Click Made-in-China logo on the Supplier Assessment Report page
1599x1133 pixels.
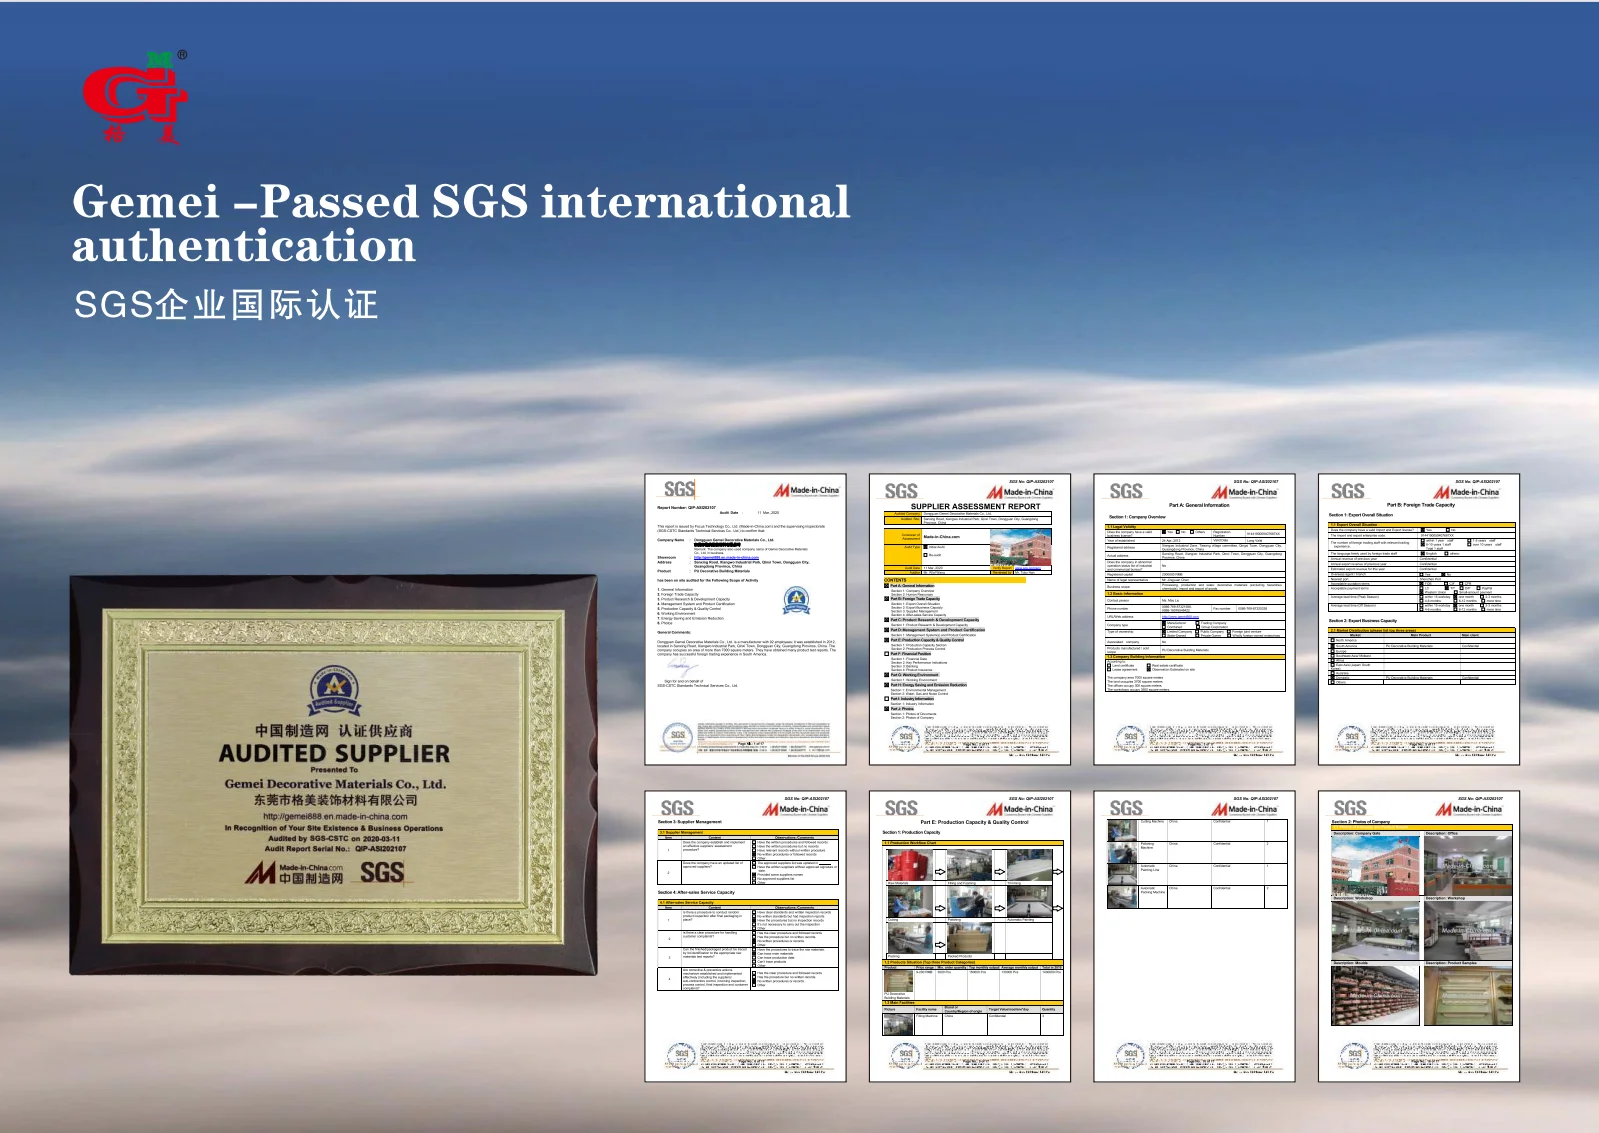pyautogui.click(x=1020, y=492)
